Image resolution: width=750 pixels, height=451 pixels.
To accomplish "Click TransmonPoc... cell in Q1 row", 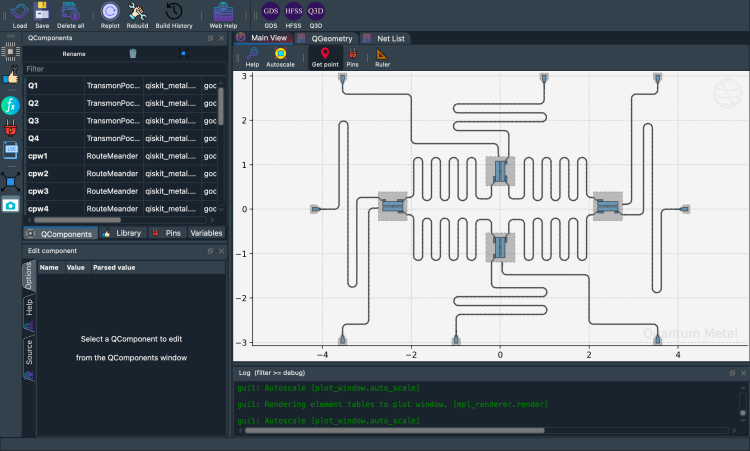I will point(113,86).
